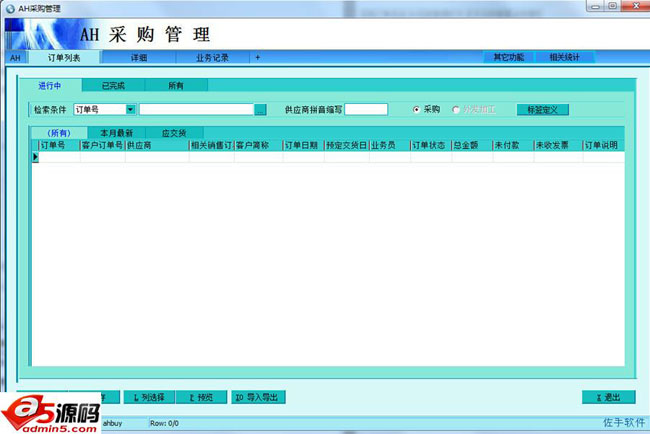Select the 所有 order status tab
This screenshot has height=434, width=650.
176,86
